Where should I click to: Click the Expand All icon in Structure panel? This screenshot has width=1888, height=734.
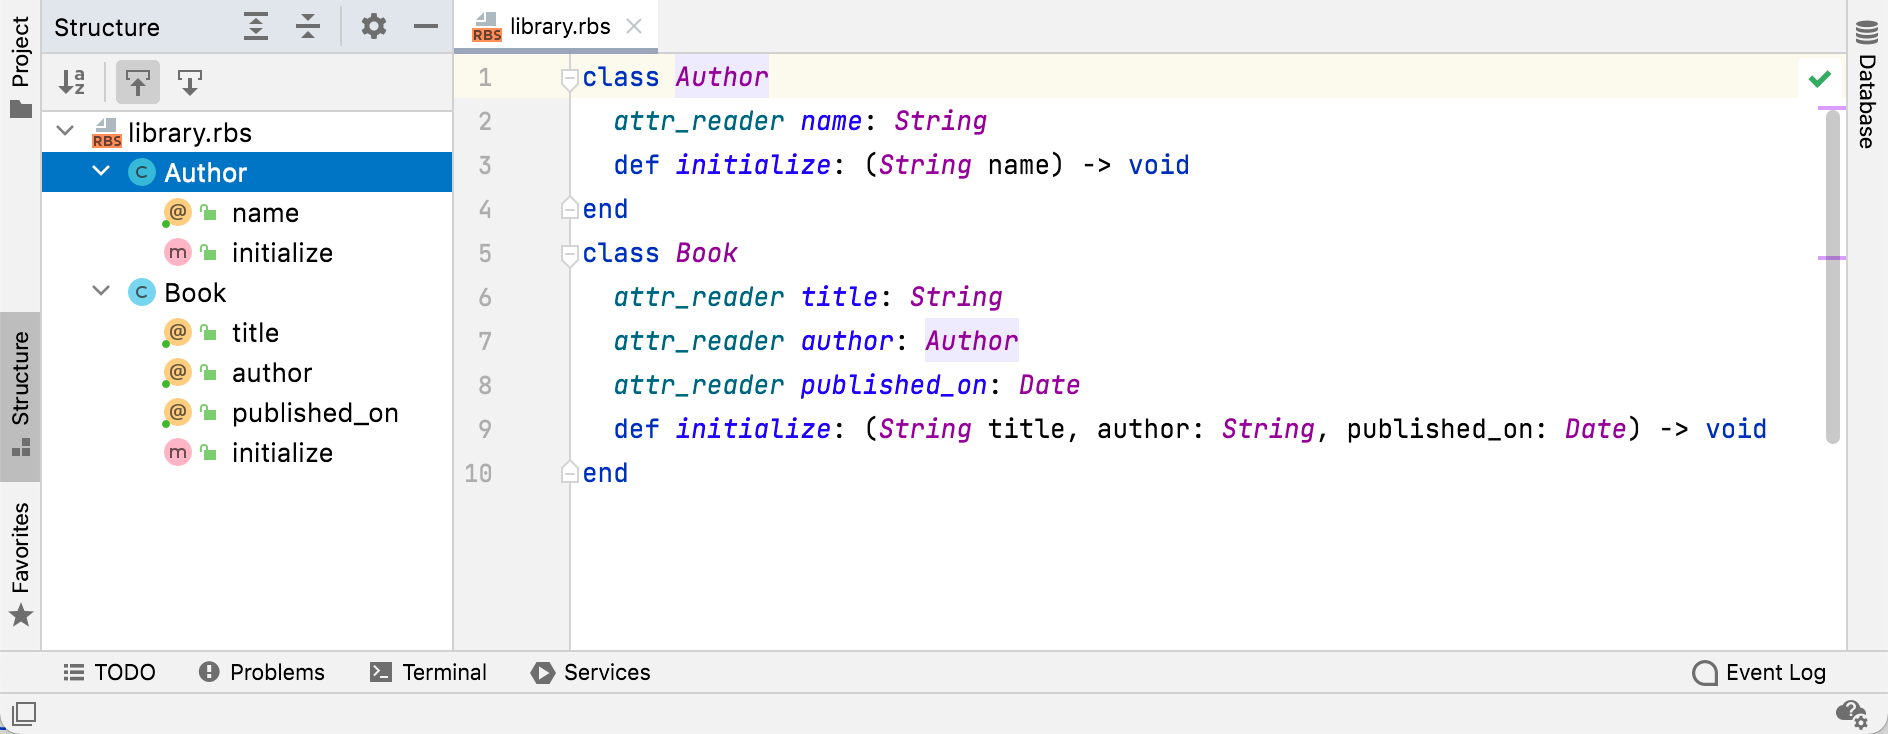[256, 27]
